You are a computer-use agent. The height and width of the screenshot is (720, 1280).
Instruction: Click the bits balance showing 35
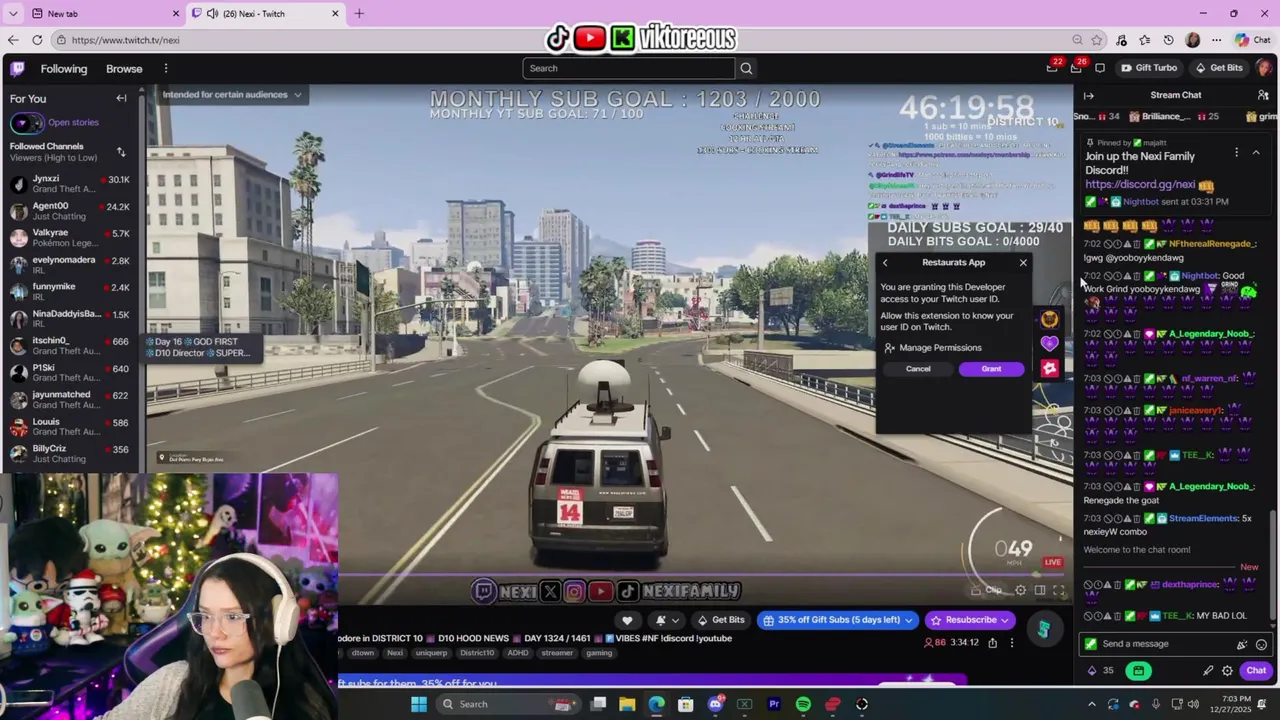1100,670
